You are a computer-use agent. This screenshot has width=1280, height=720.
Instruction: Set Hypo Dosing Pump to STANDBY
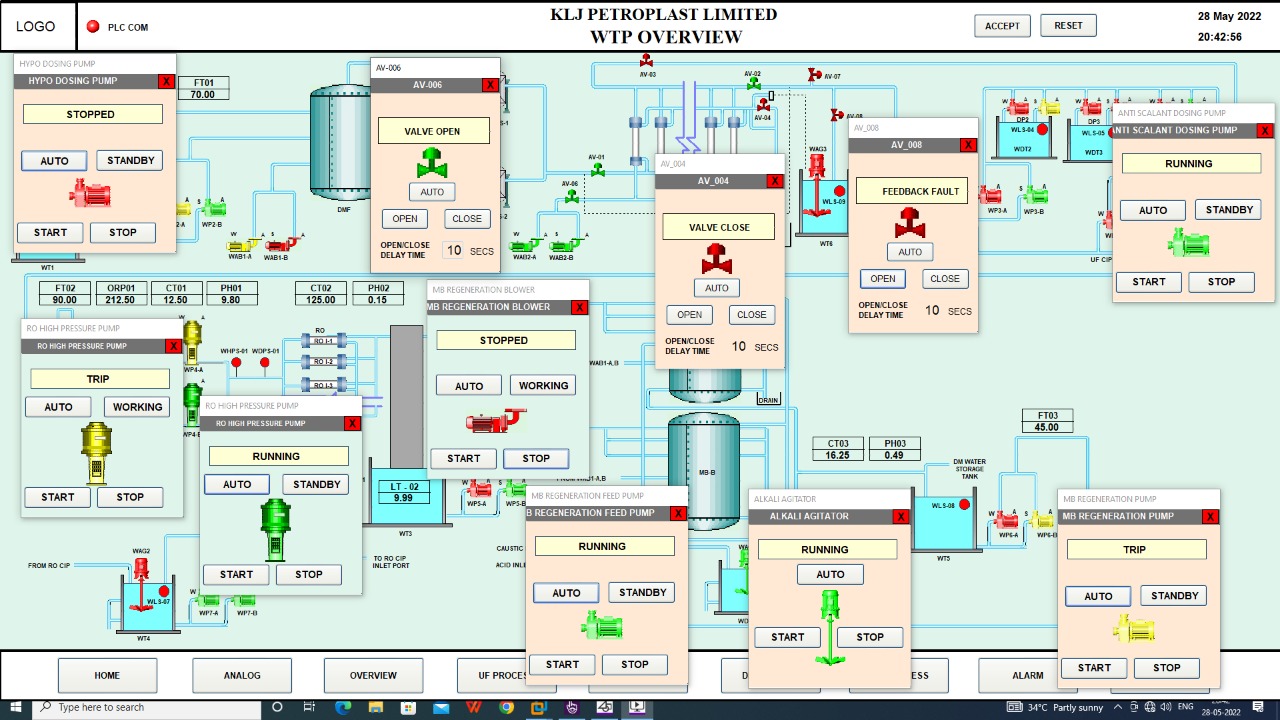130,160
